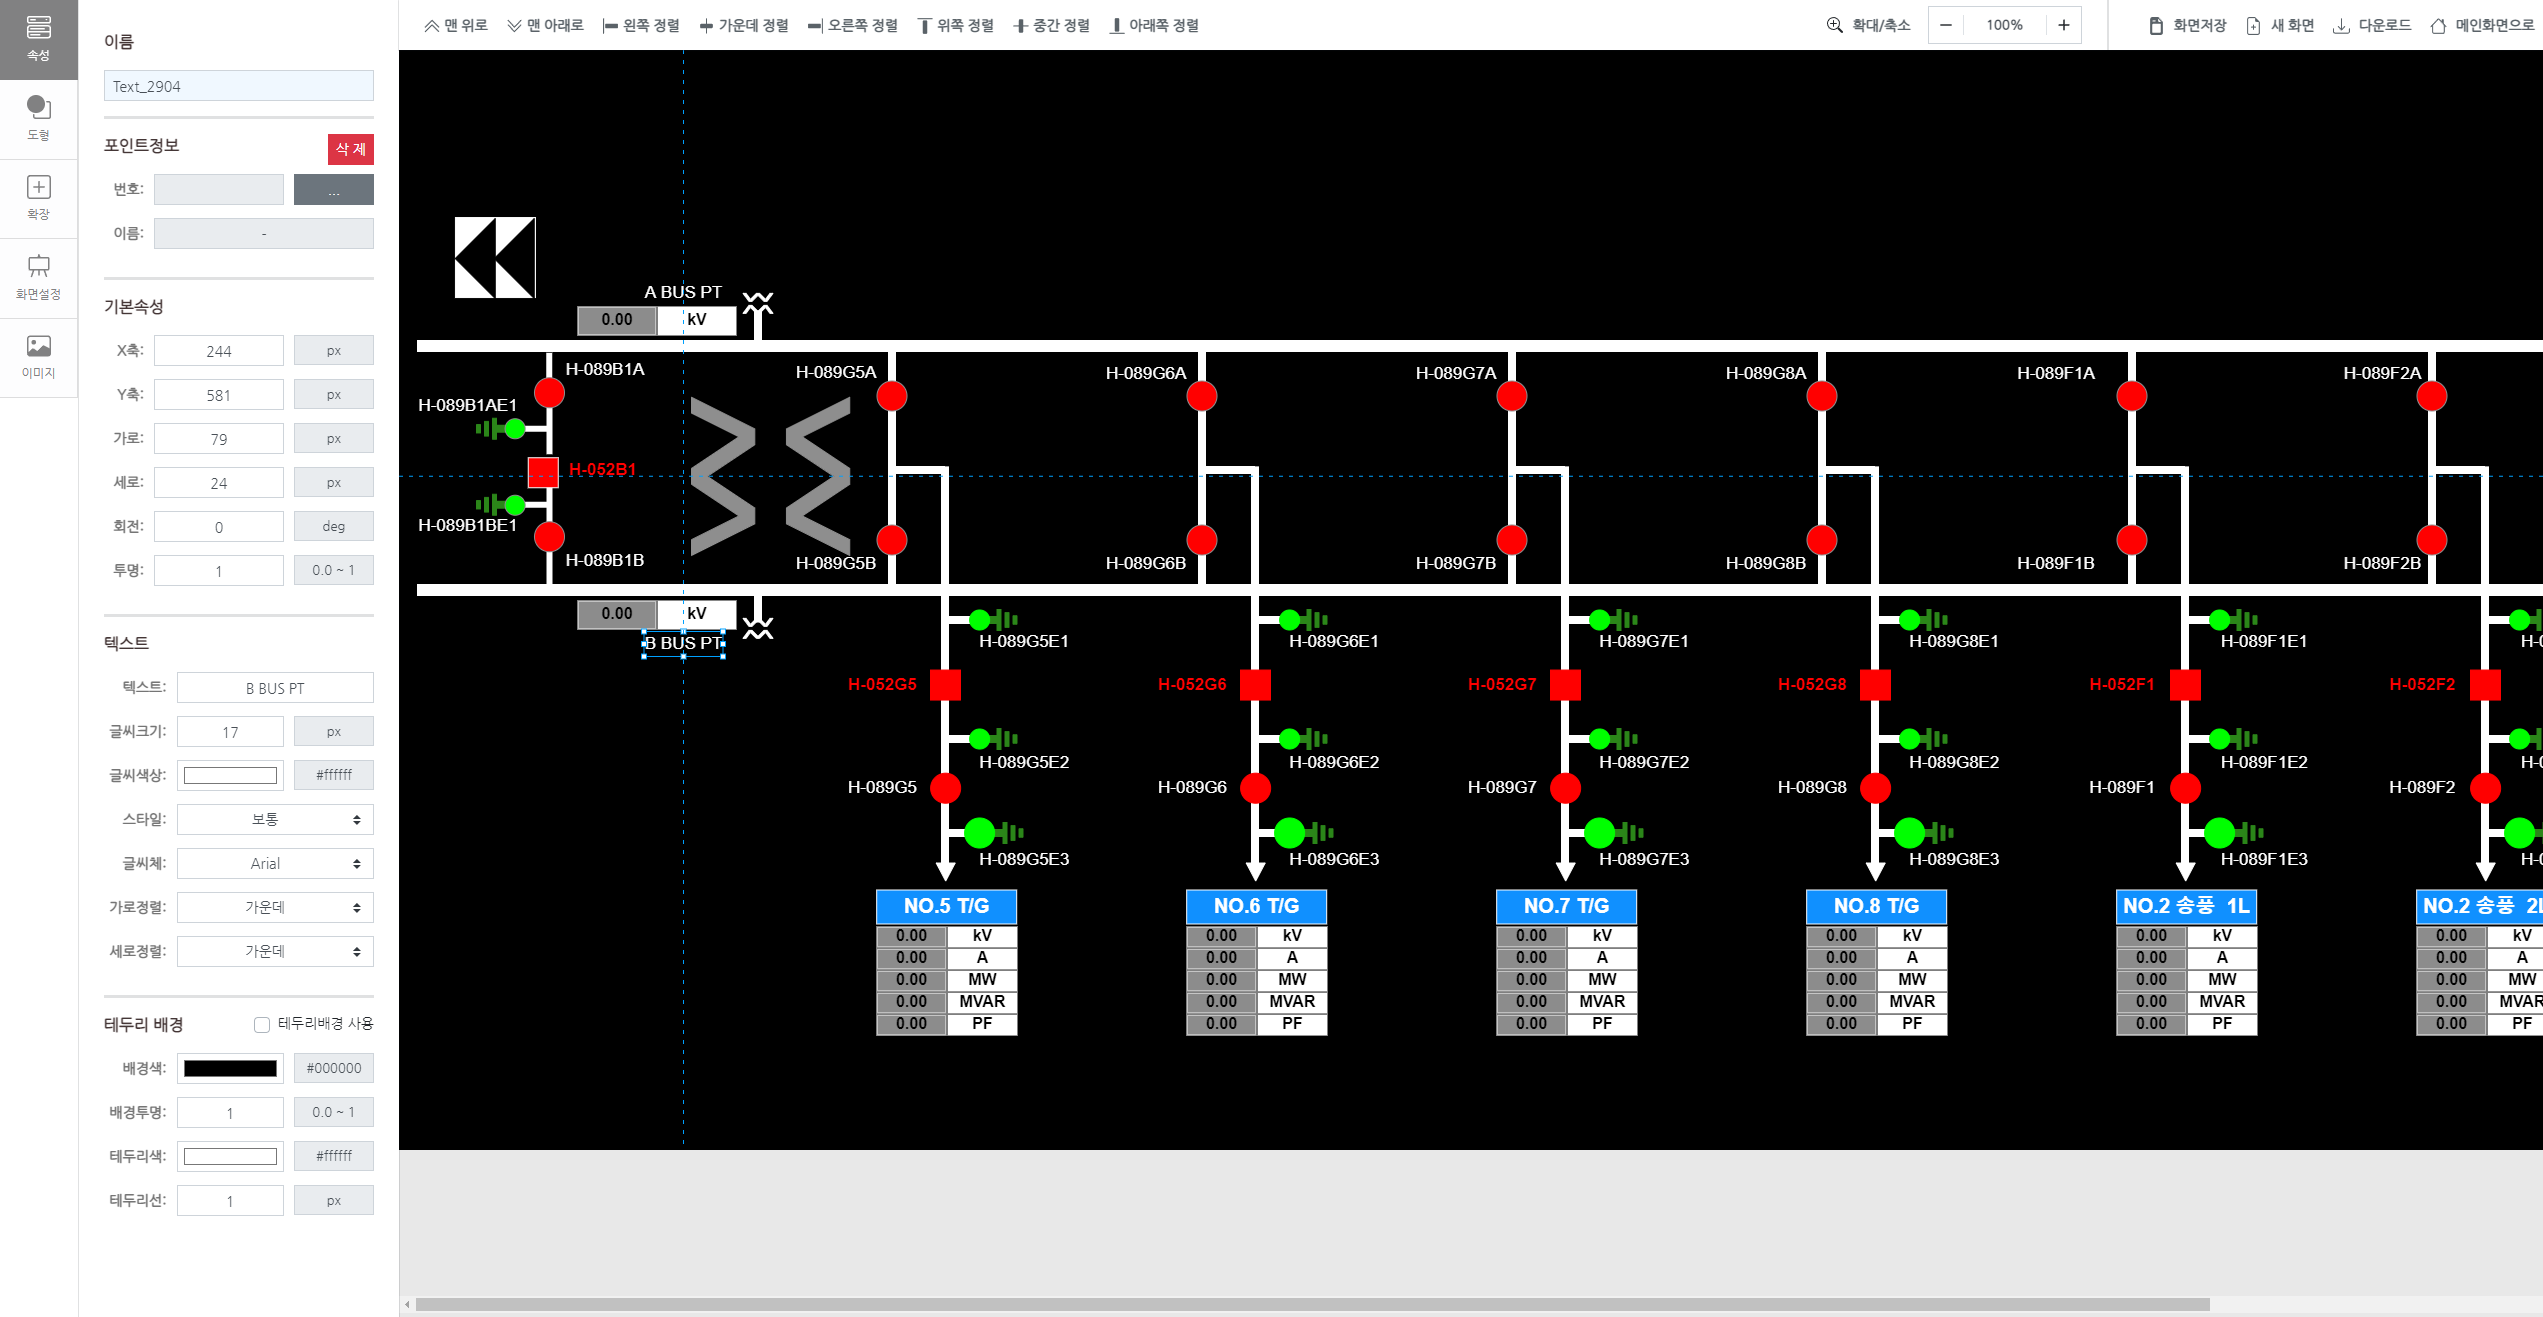This screenshot has height=1317, width=2543.
Task: Apply 가운데 정렬 center alignment
Action: pos(744,25)
